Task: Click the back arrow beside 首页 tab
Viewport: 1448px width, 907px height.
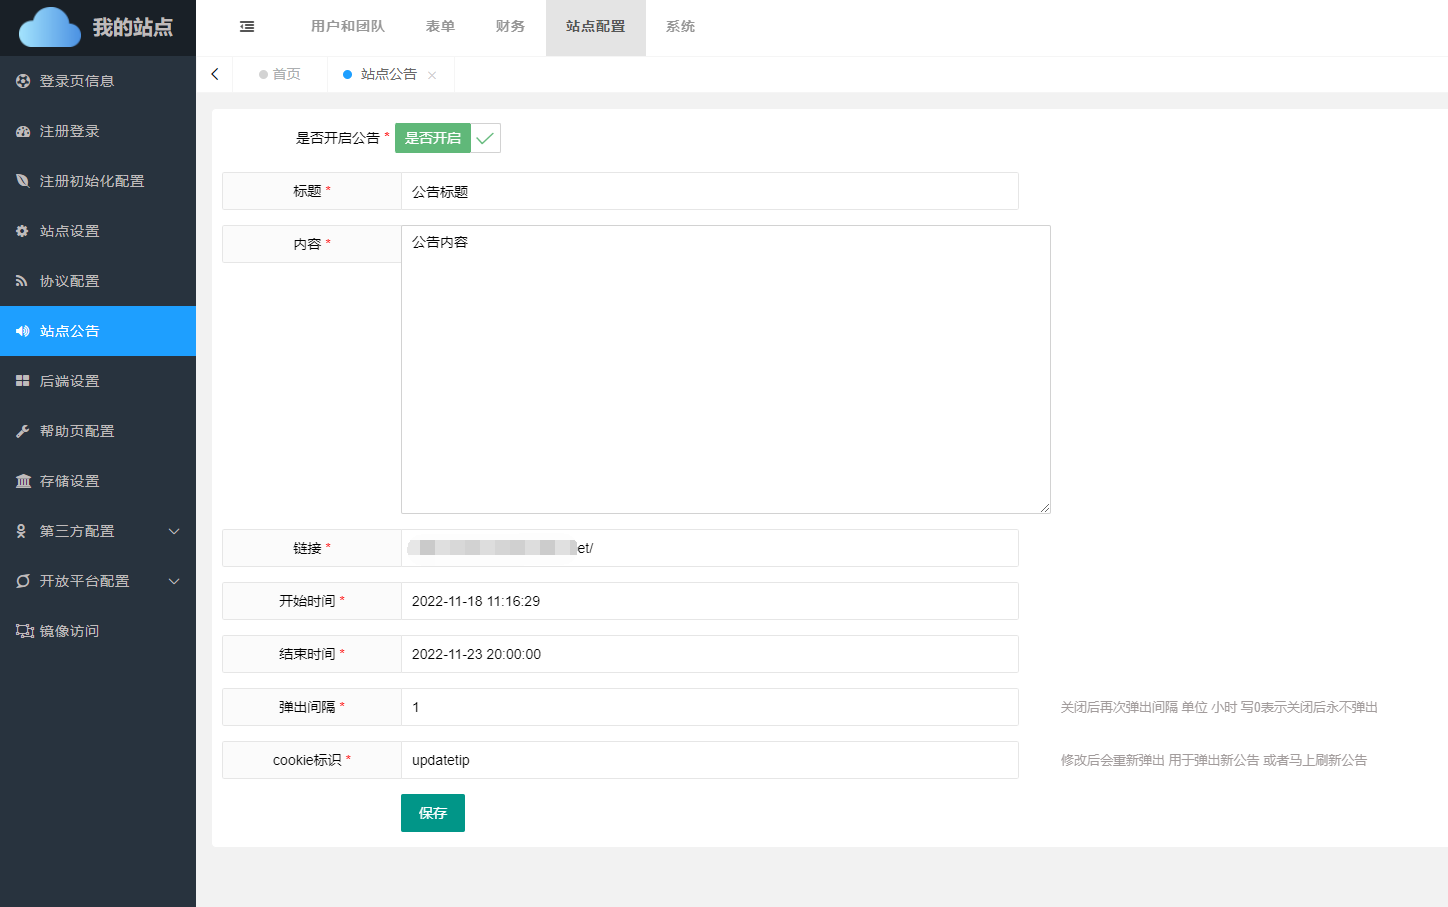Action: [x=215, y=74]
